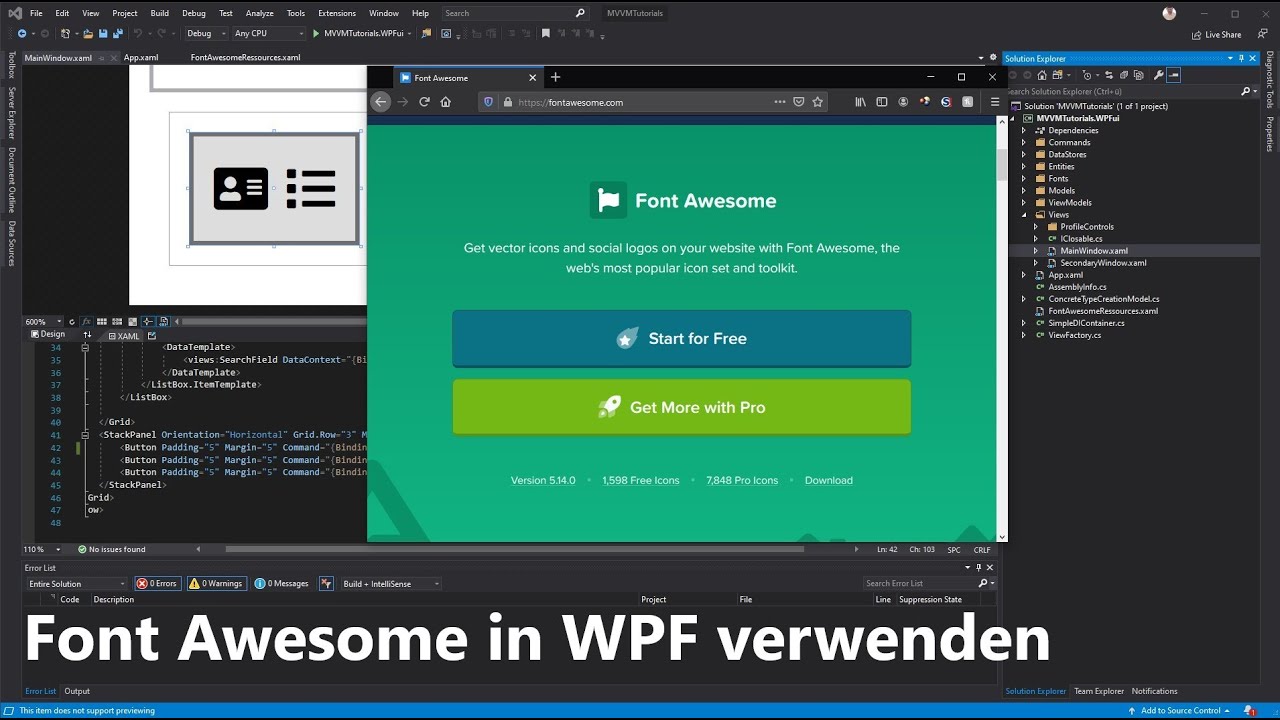Toggle the Warnings filter button

tap(216, 583)
